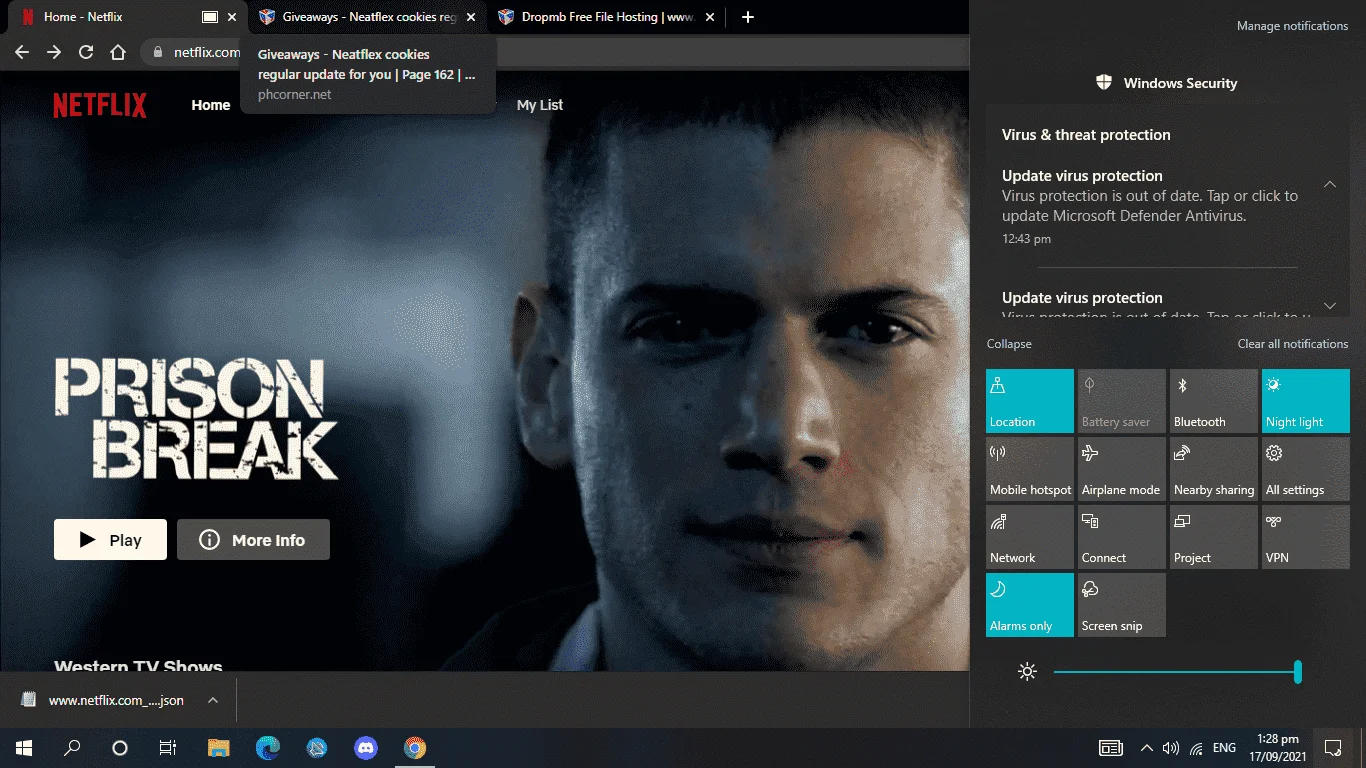Open More Info for Prison Break
The width and height of the screenshot is (1366, 768).
253,540
